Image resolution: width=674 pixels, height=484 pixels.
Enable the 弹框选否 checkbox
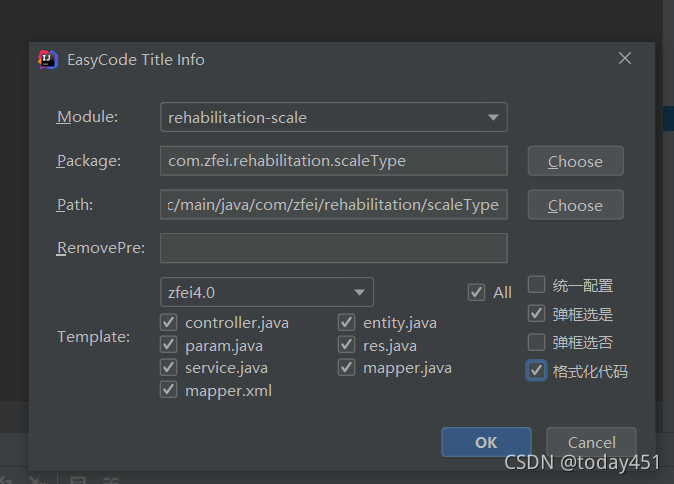[x=536, y=343]
